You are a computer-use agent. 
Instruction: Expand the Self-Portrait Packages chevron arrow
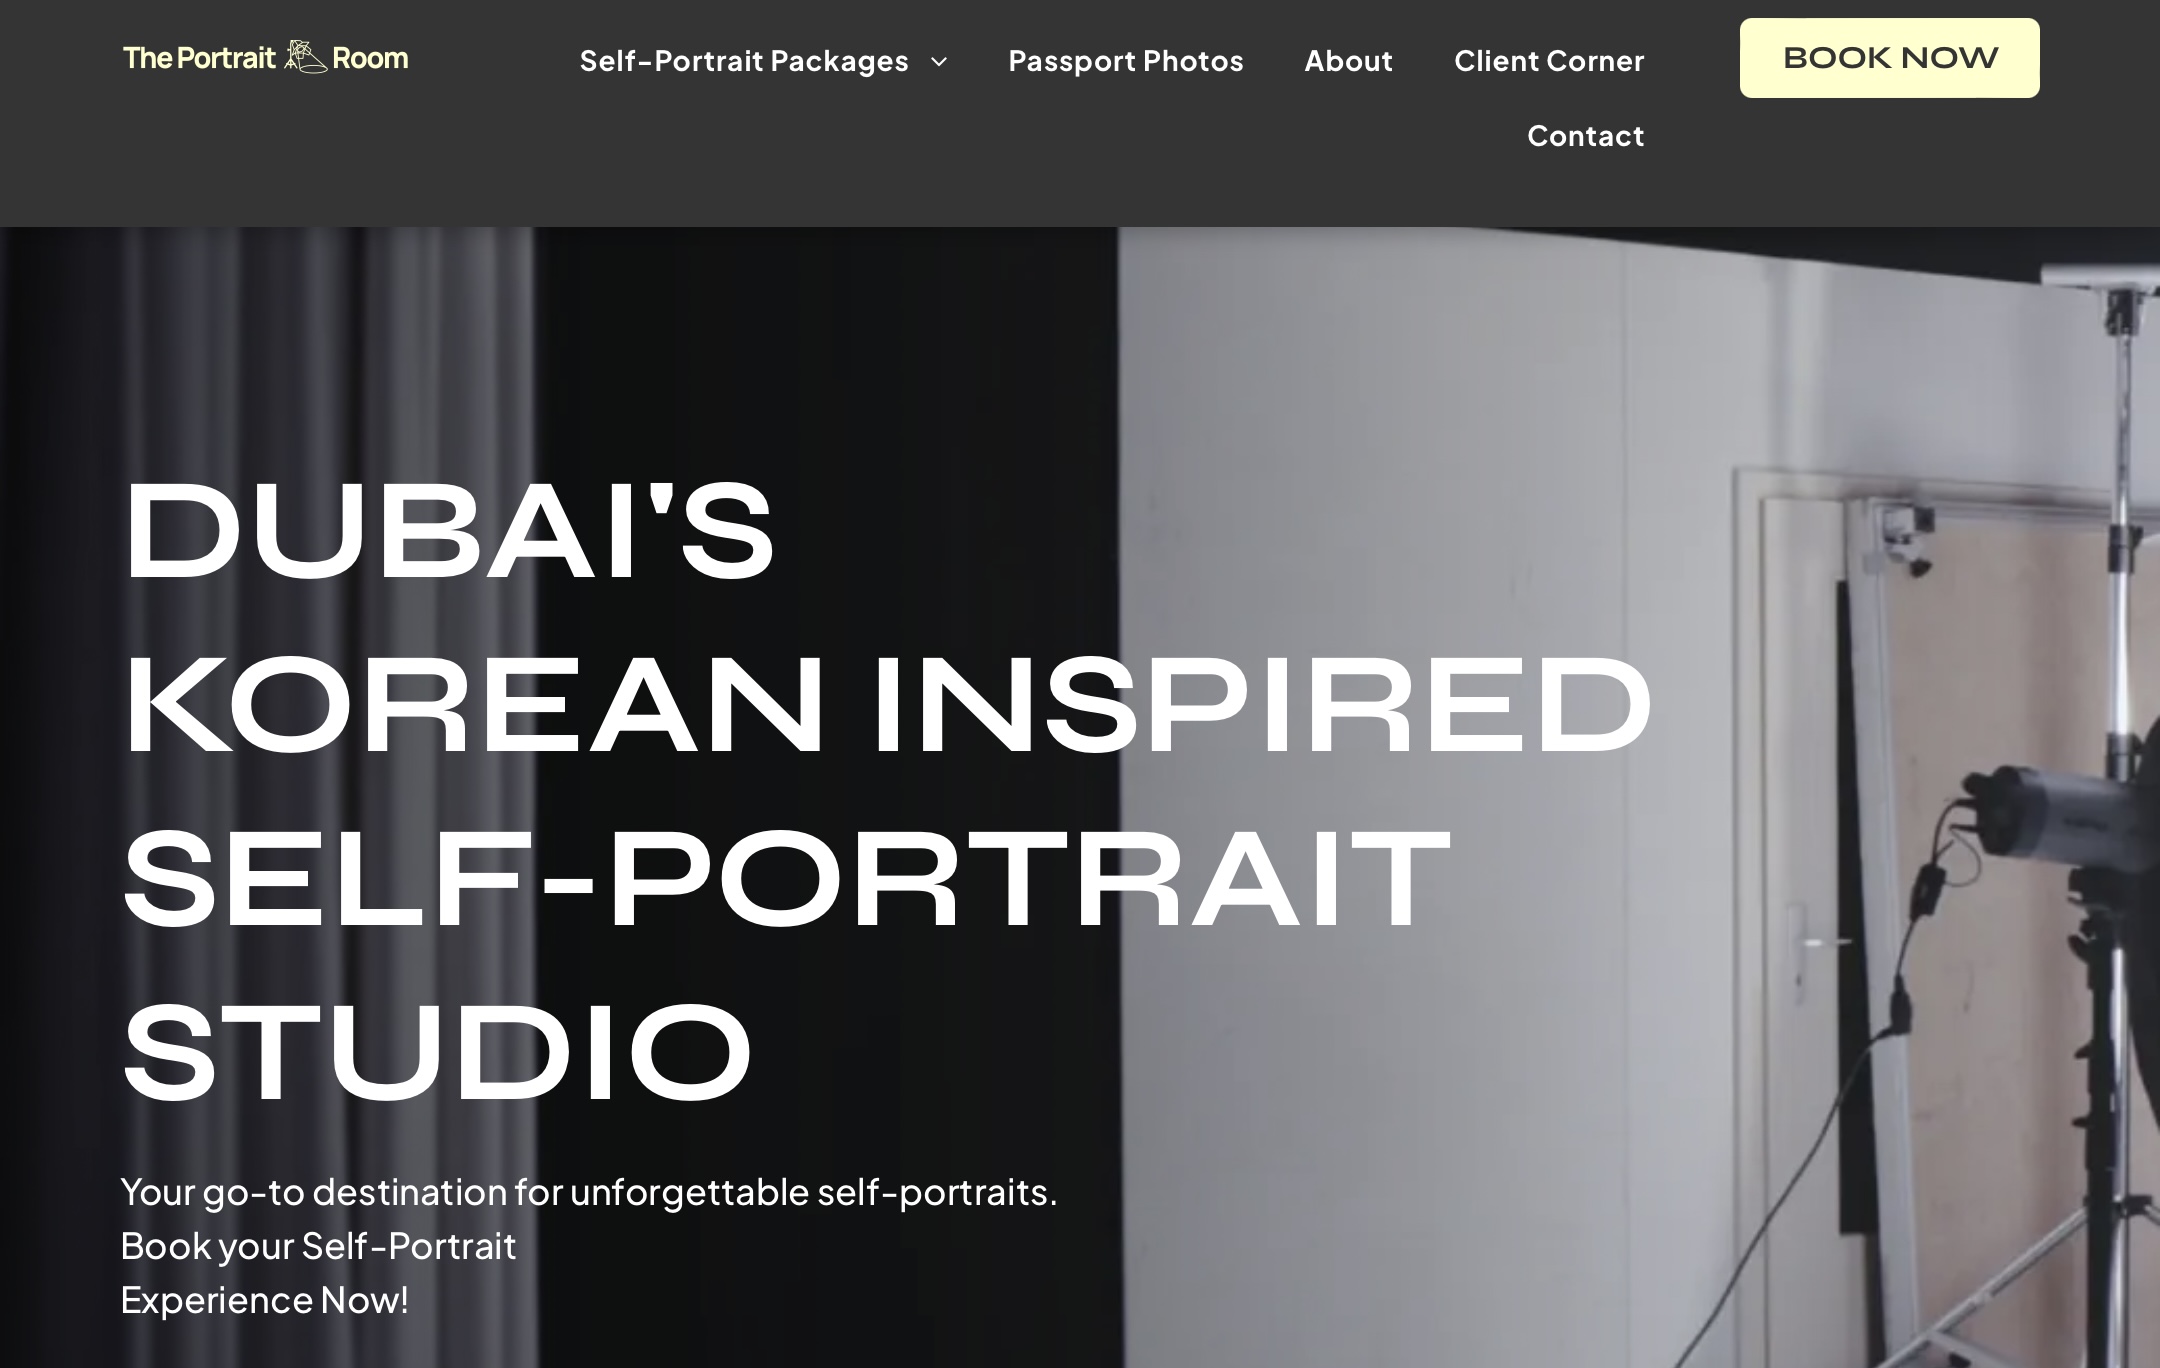(939, 62)
